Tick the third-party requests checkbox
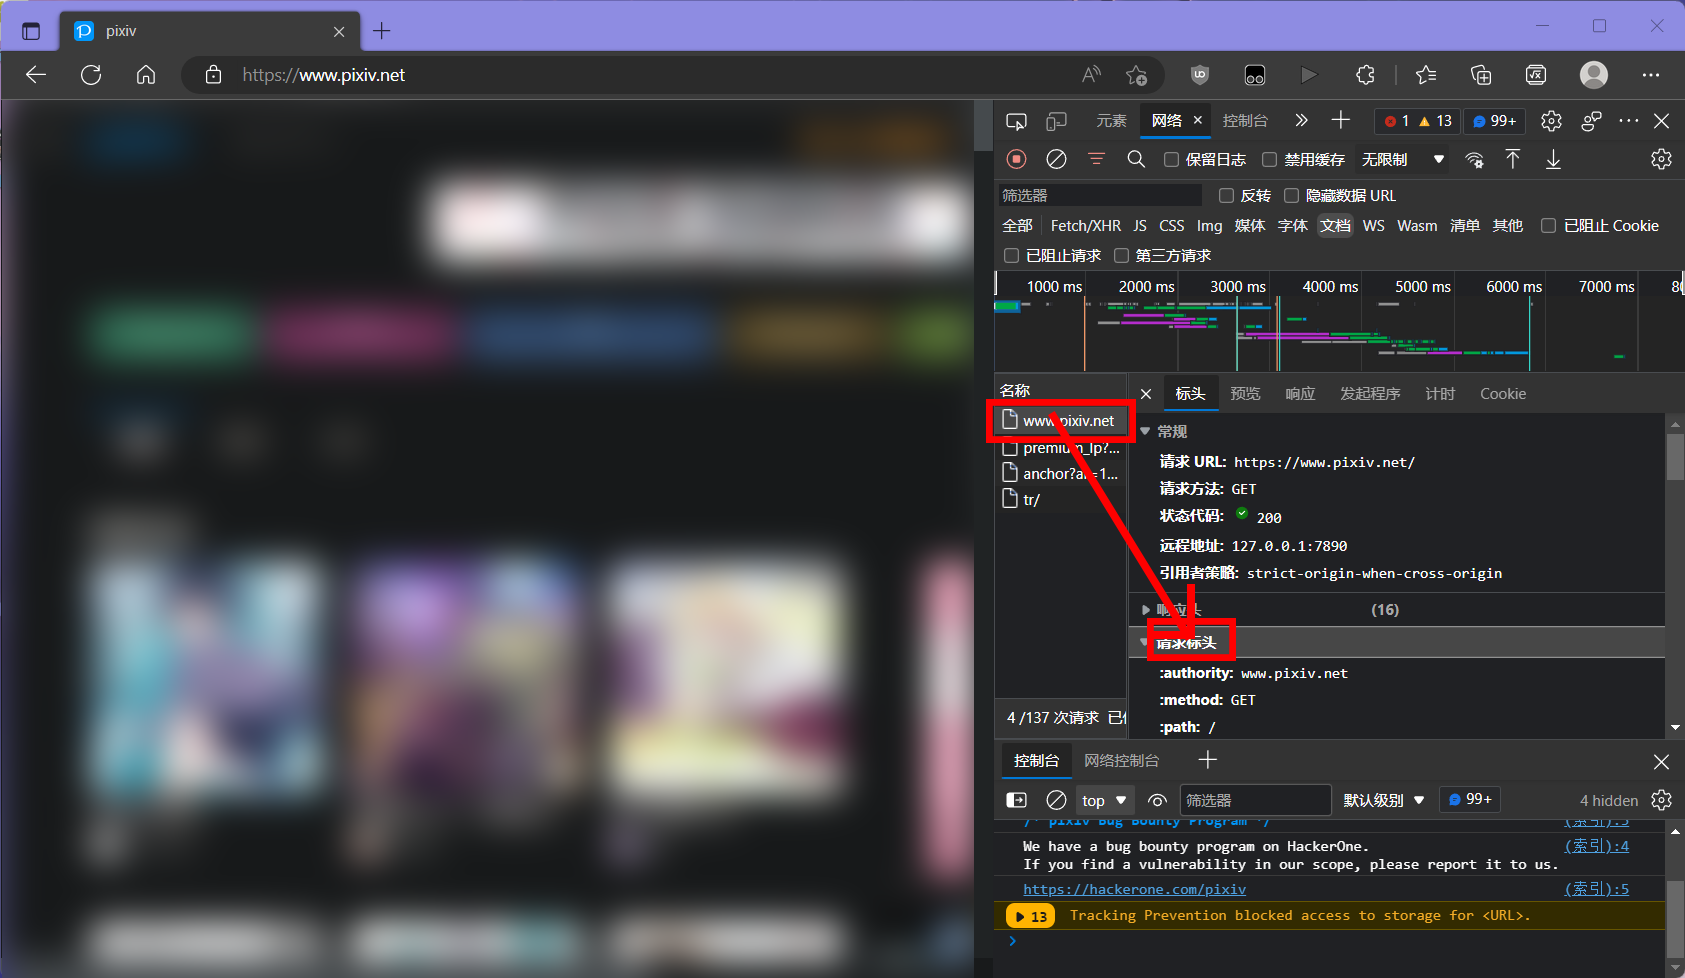 point(1121,255)
